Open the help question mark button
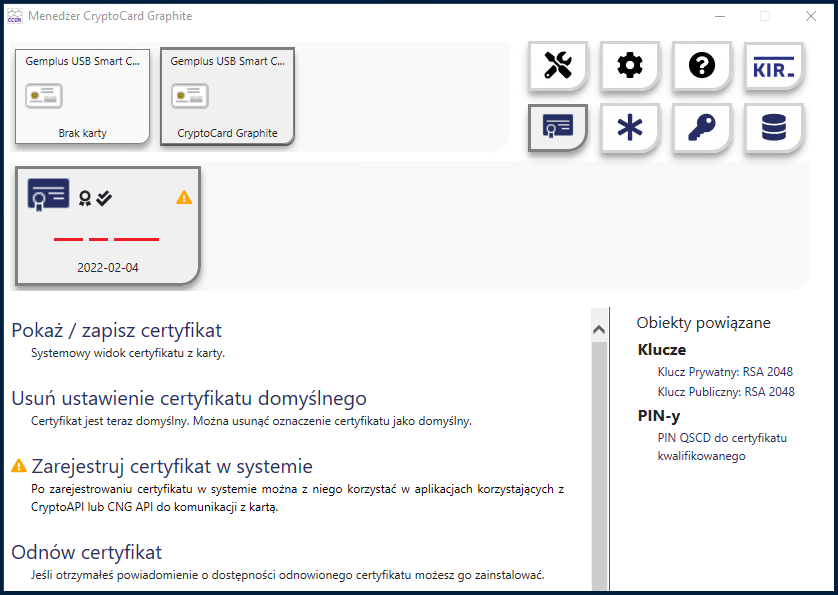 click(x=702, y=66)
